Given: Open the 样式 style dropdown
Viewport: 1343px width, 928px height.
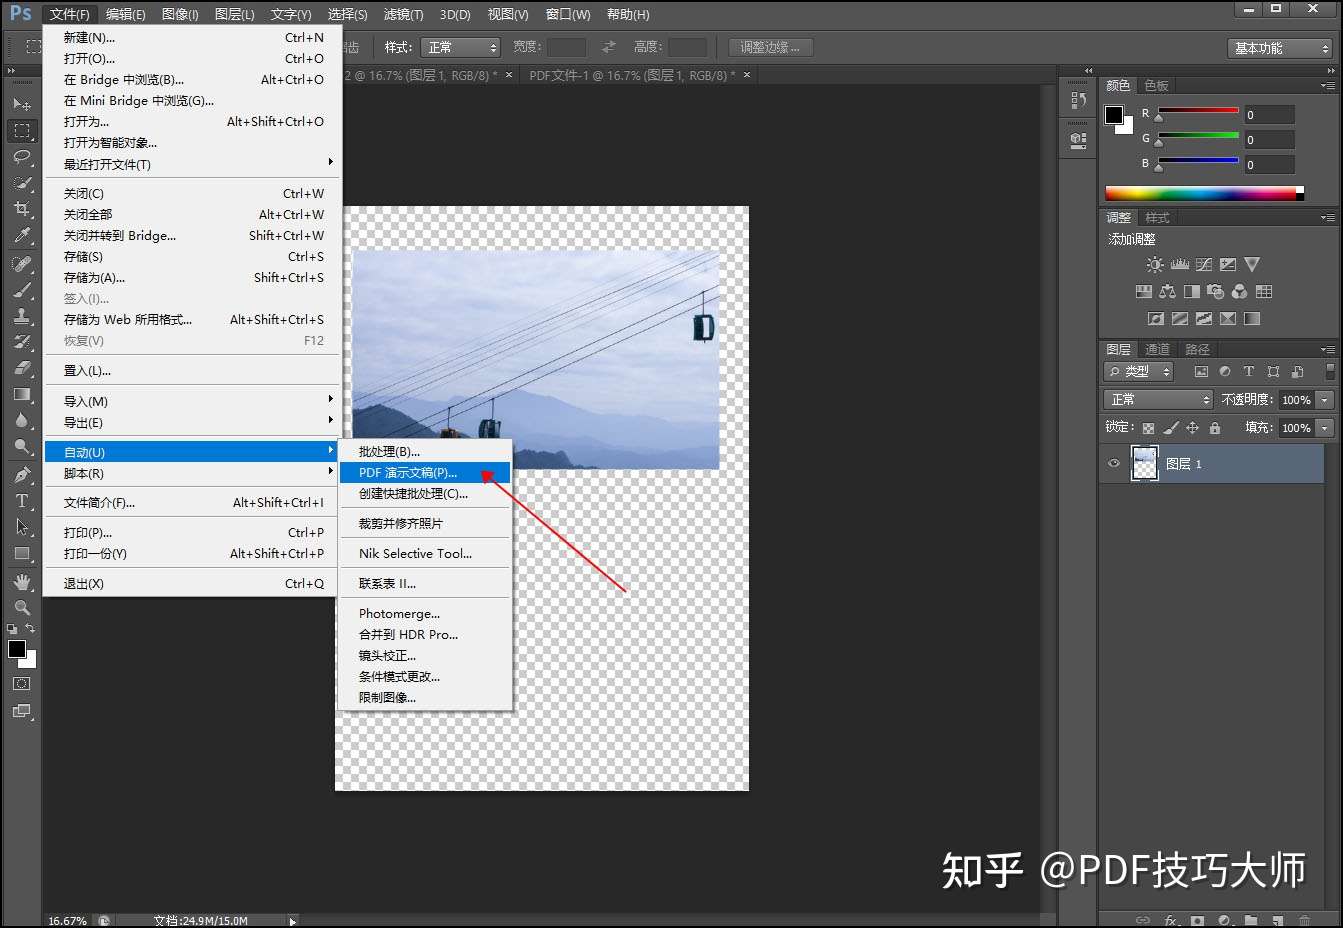Looking at the screenshot, I should tap(460, 47).
